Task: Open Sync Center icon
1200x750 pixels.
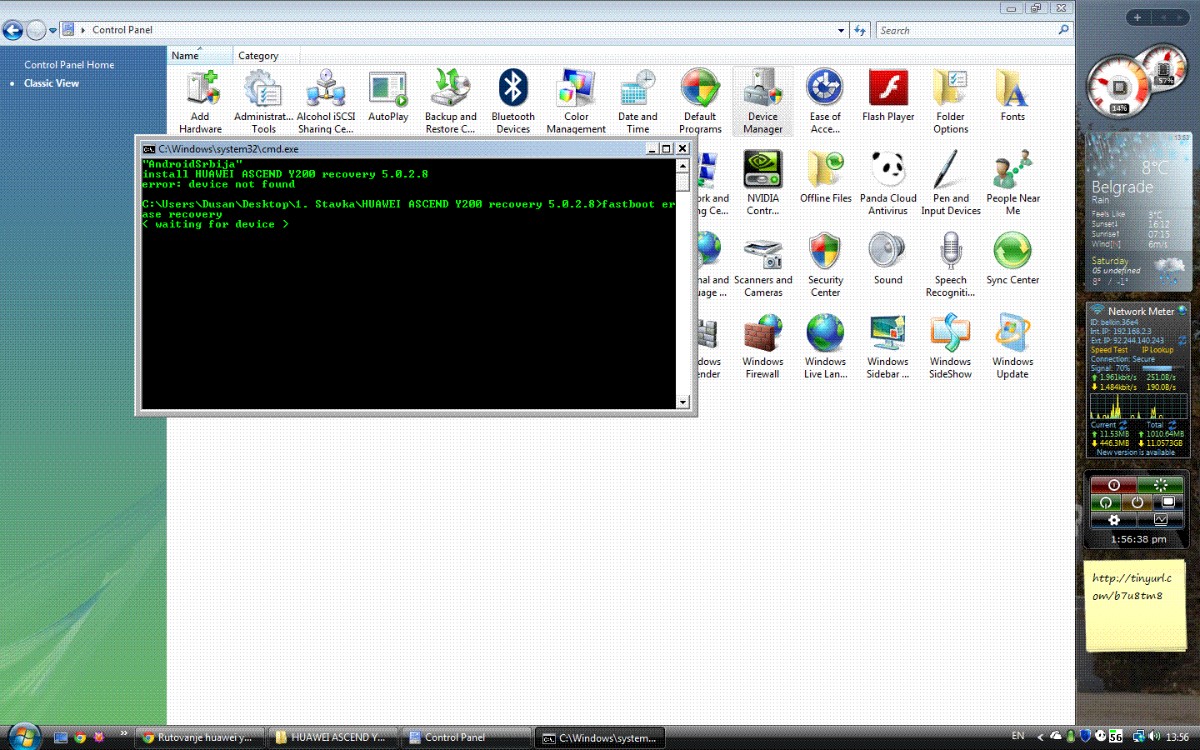Action: 1013,260
